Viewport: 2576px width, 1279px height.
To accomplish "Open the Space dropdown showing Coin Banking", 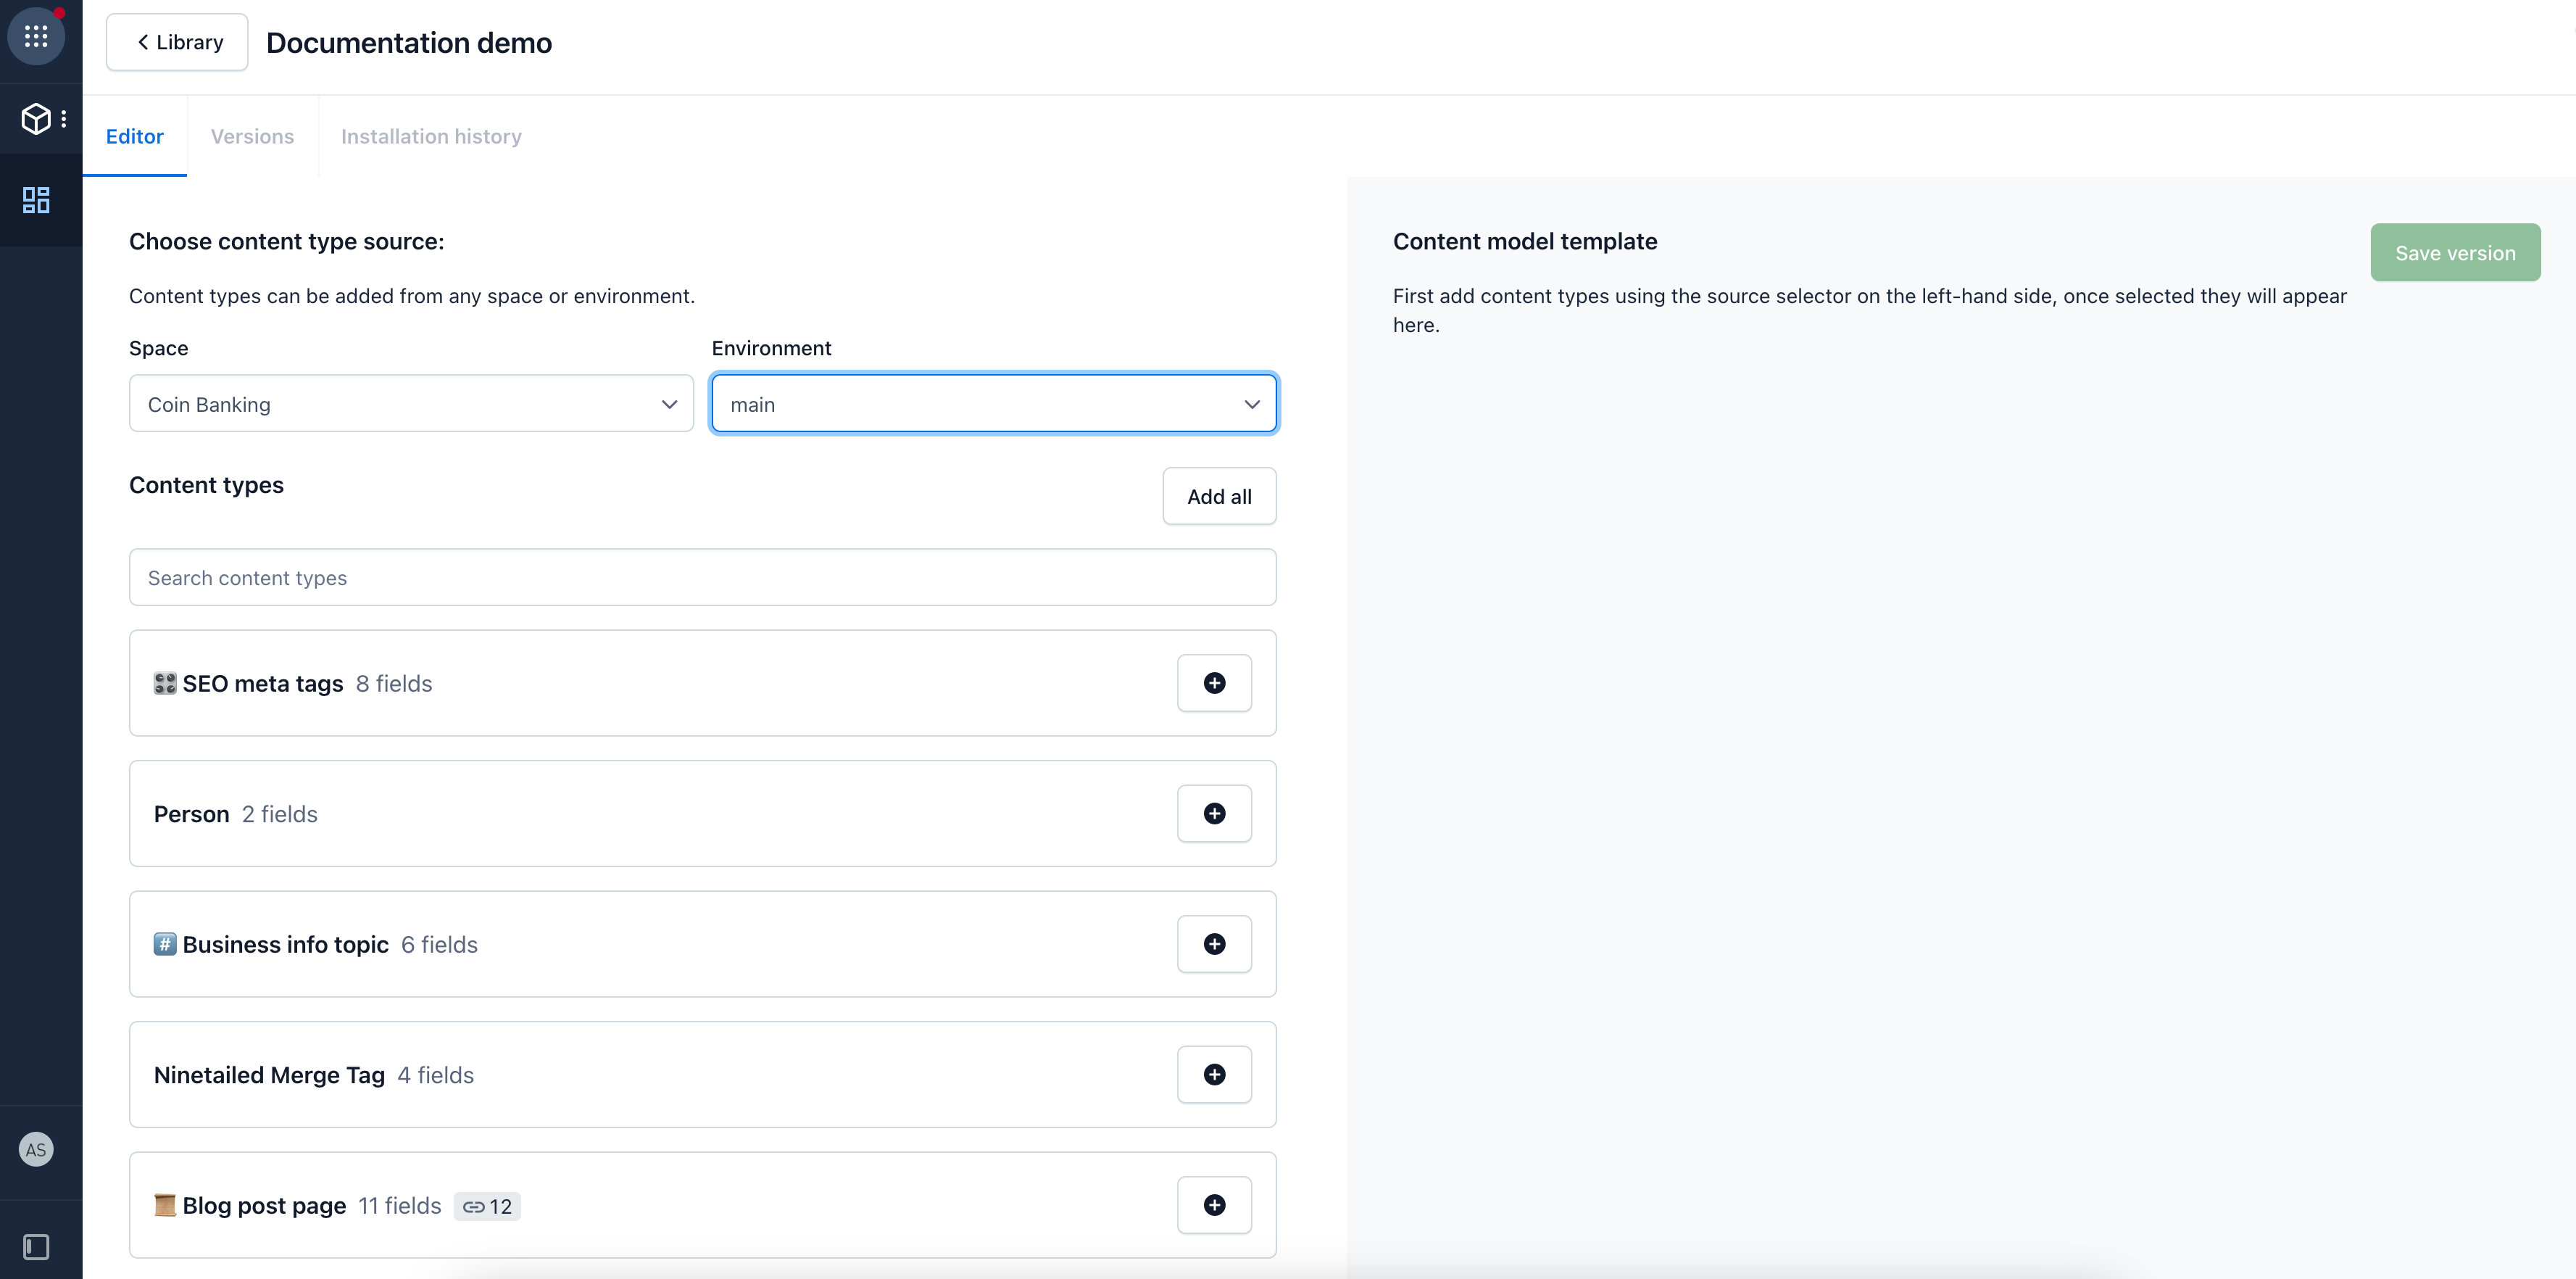I will click(411, 404).
